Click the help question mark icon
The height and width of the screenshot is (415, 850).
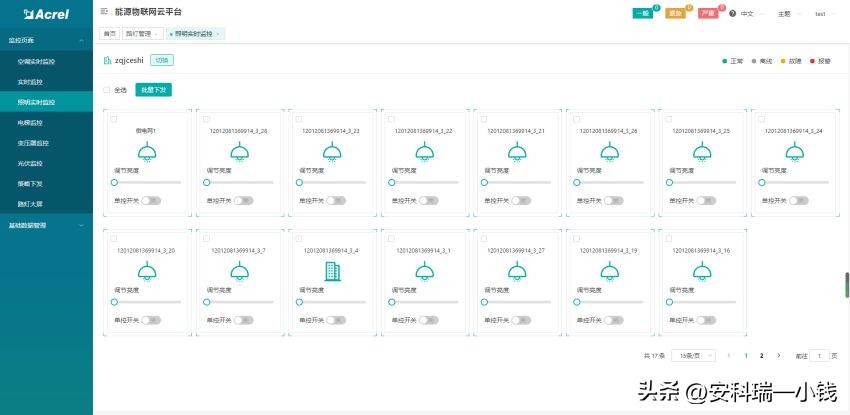(x=732, y=14)
